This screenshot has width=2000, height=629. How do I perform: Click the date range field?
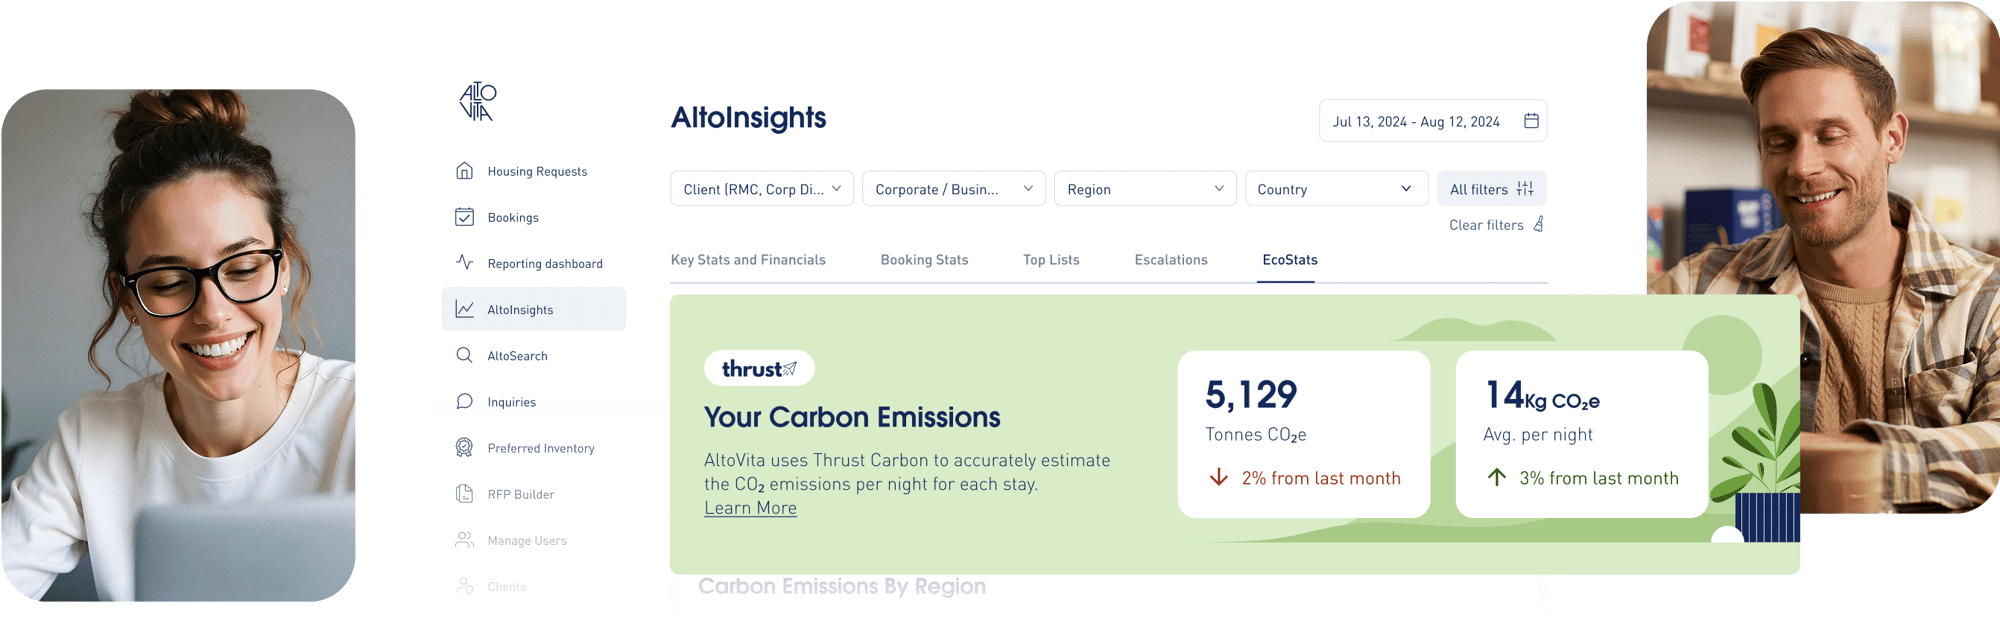pos(1416,122)
